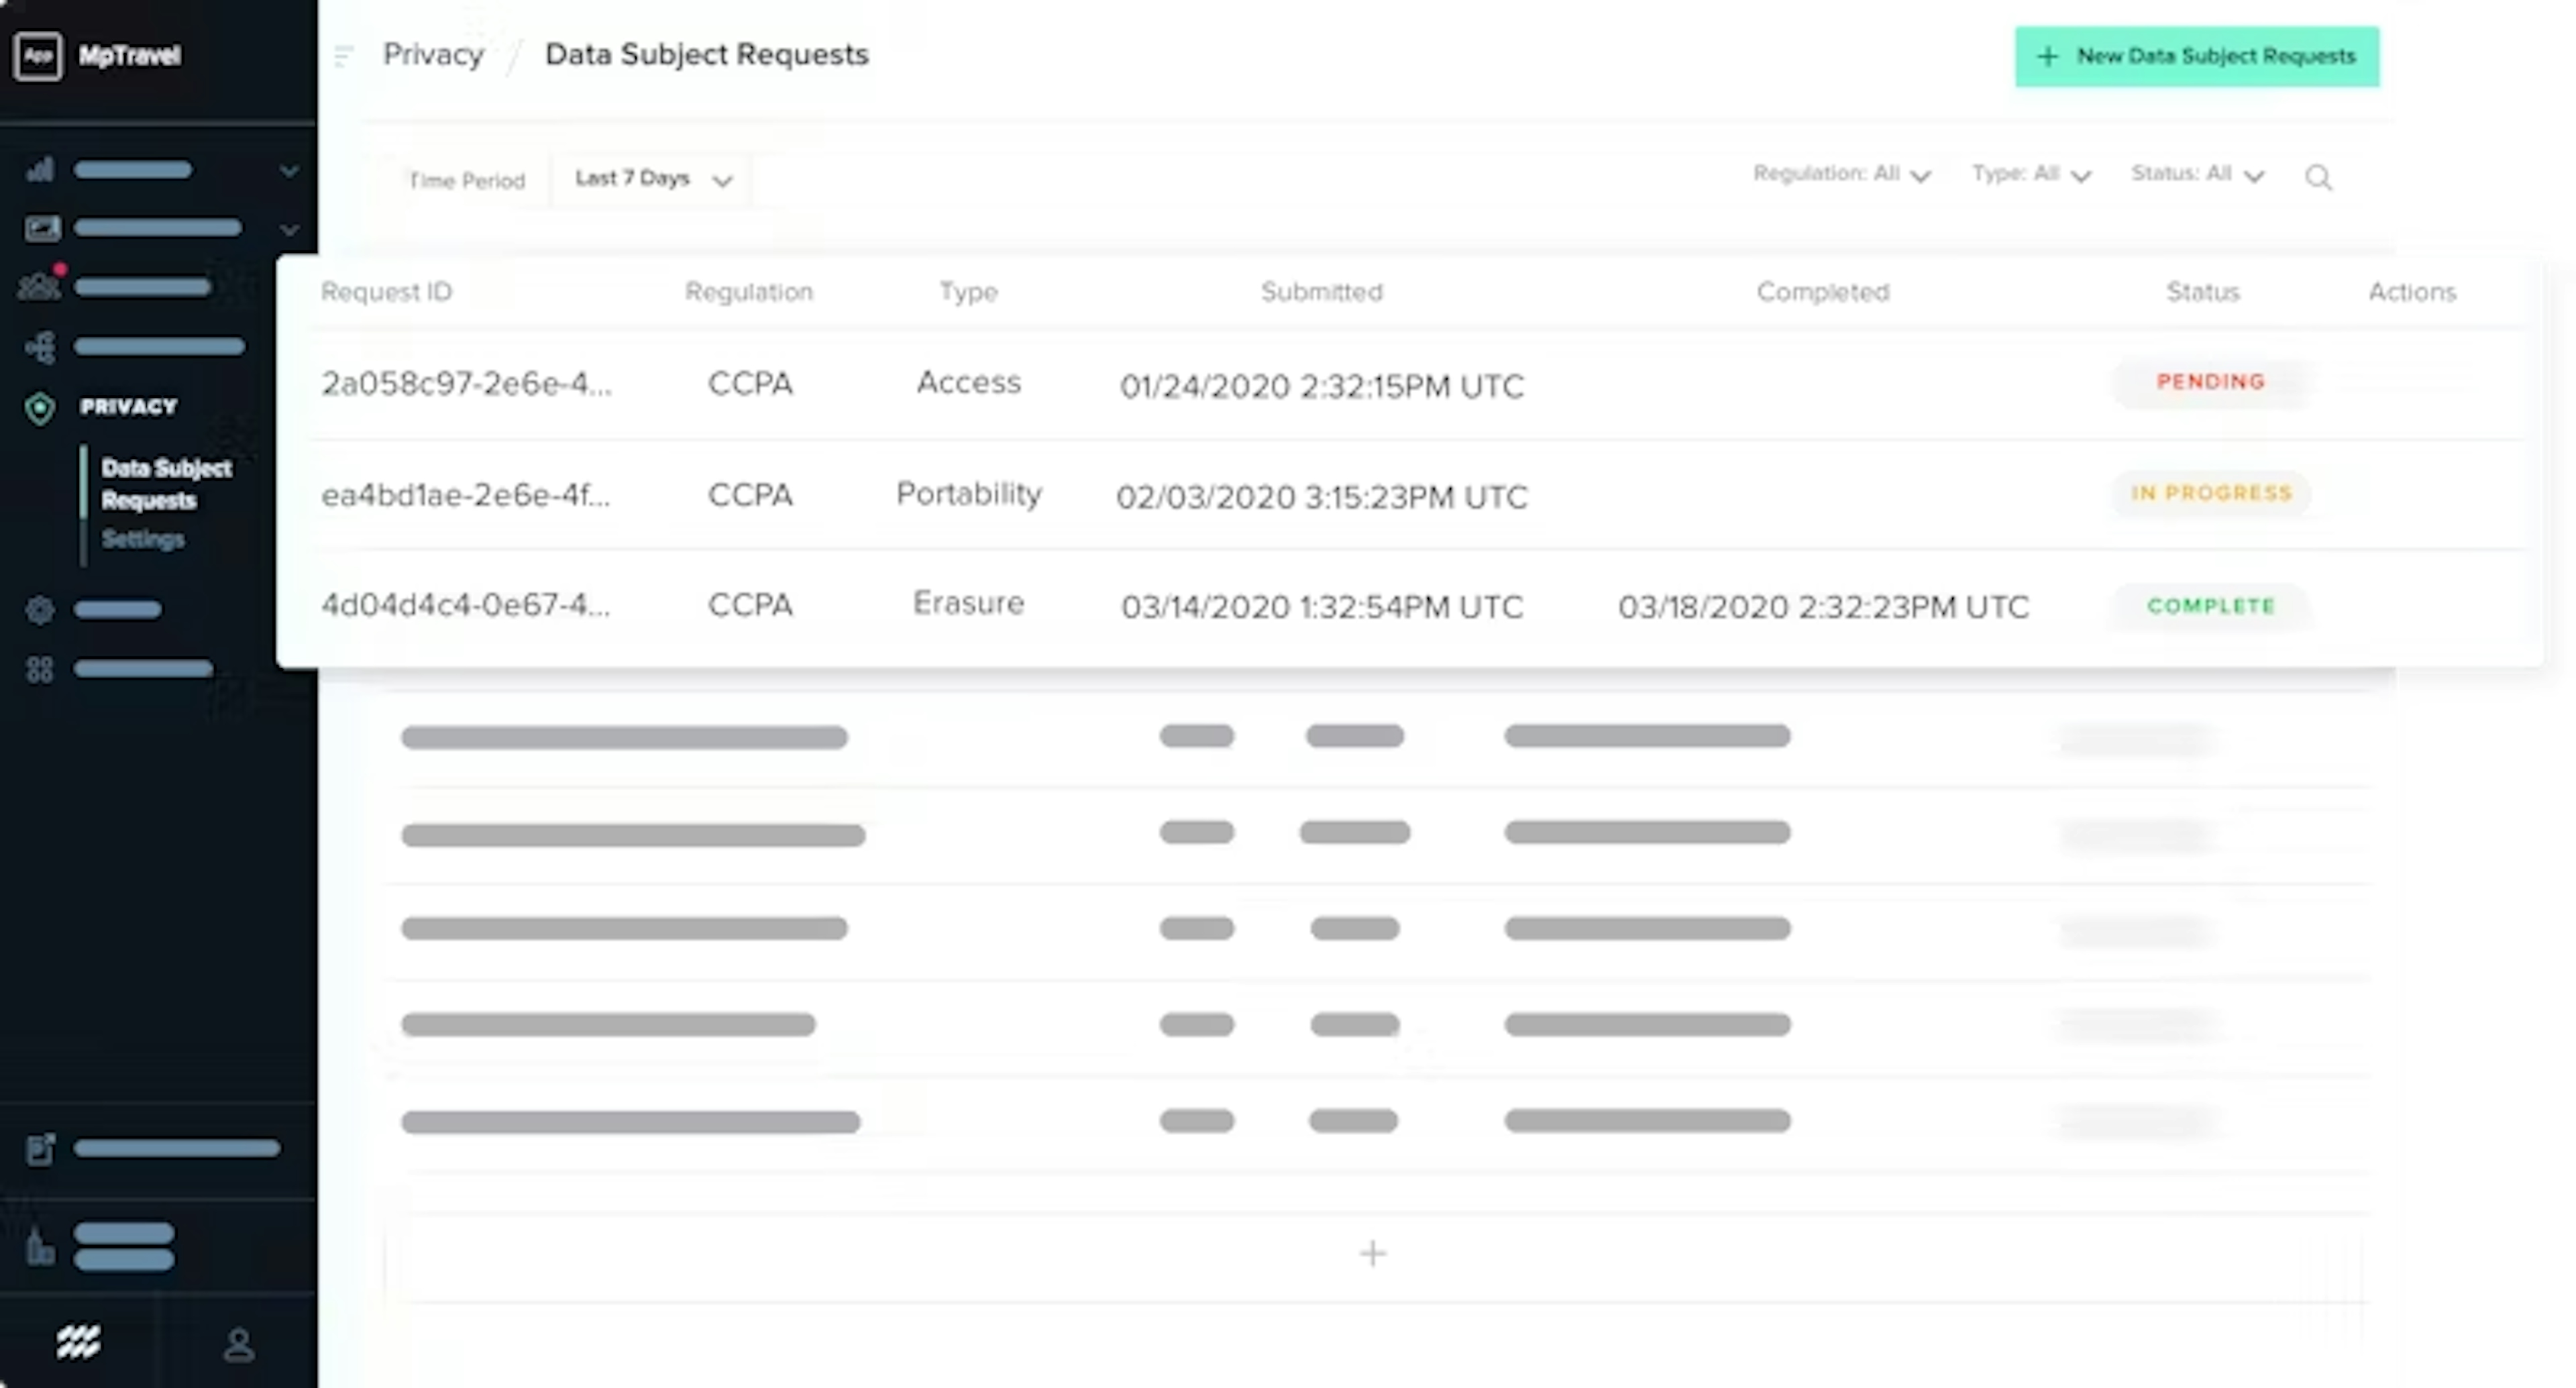Open Settings under Privacy menu
This screenshot has width=2576, height=1388.
point(143,540)
